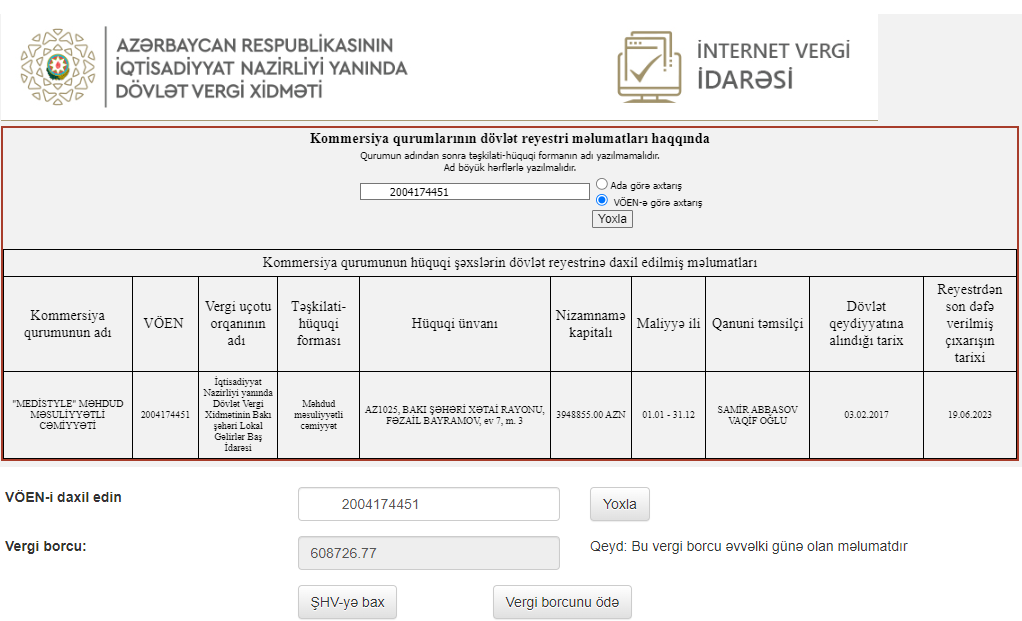The height and width of the screenshot is (621, 1022).
Task: Click the top Yoxla search button
Action: 611,218
